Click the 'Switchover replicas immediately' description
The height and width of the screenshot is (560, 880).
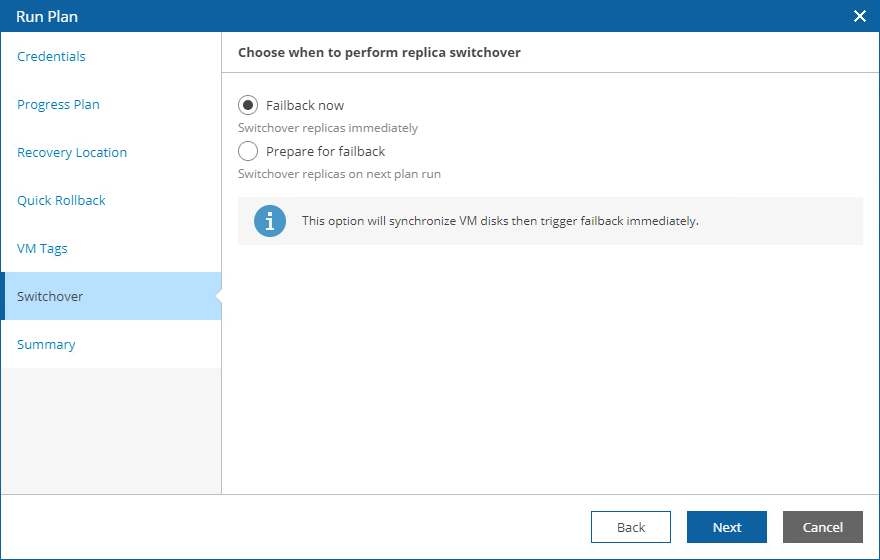click(x=328, y=128)
